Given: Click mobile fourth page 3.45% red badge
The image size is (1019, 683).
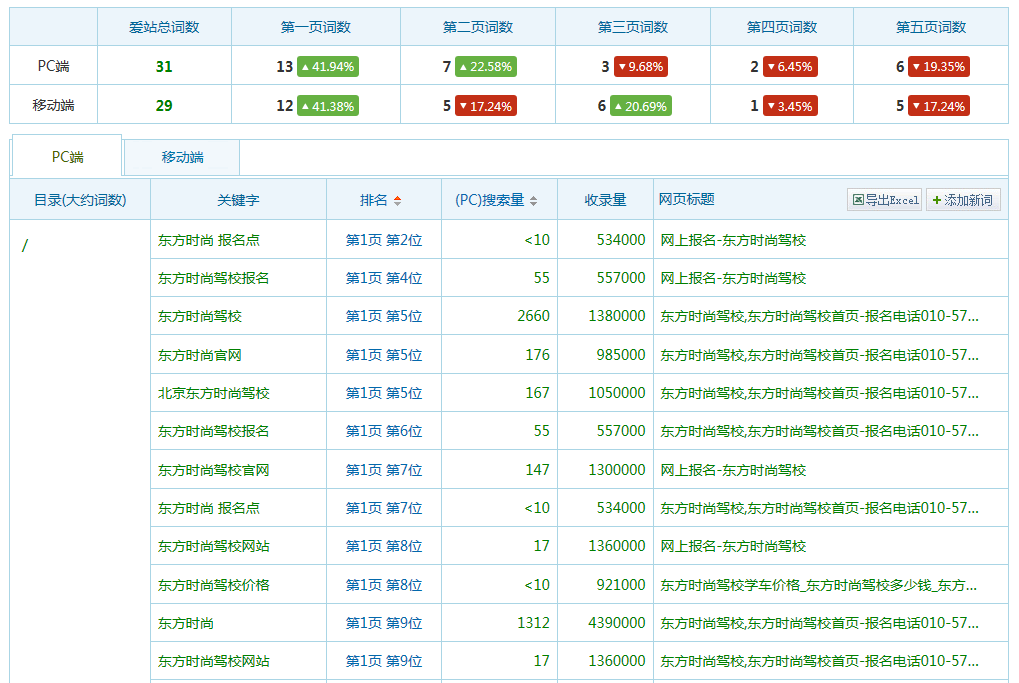Looking at the screenshot, I should [790, 106].
